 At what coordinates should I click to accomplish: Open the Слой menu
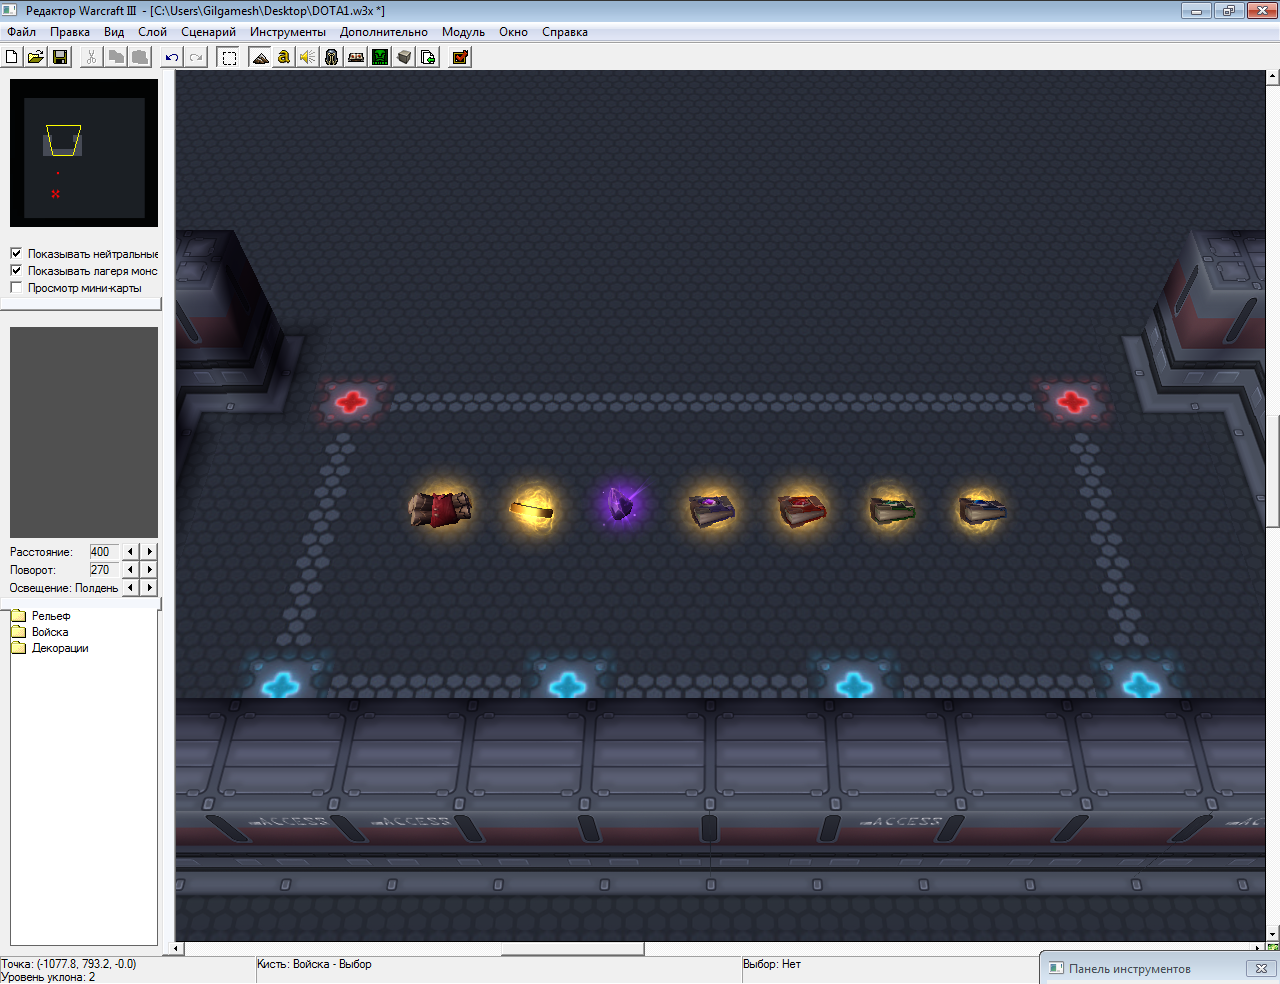[152, 32]
